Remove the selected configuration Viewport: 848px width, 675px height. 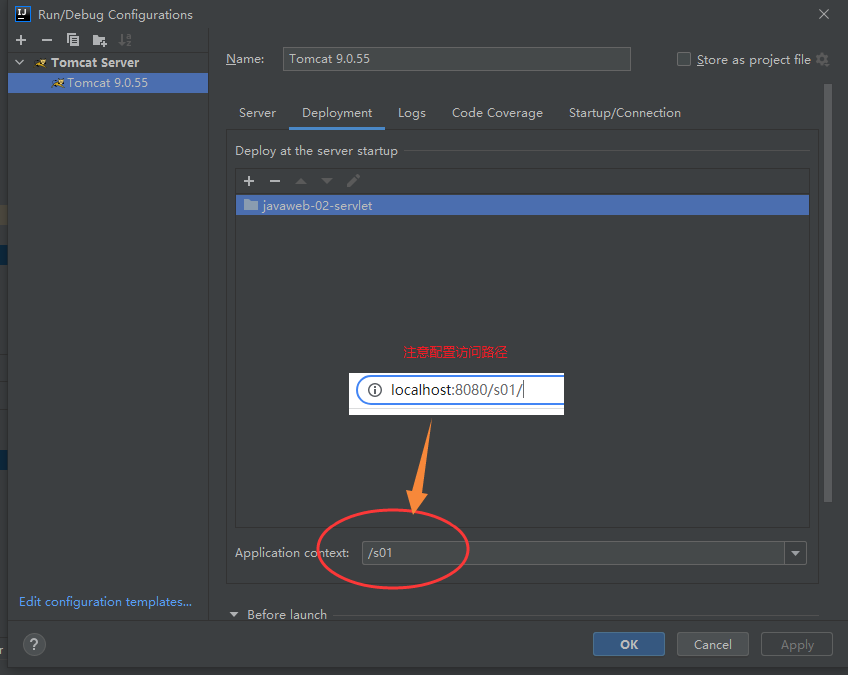coord(47,40)
